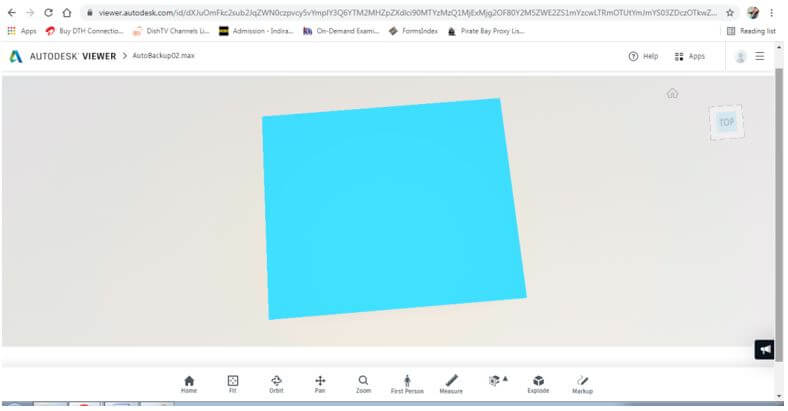Open the Chrome profile picture
This screenshot has width=788, height=411.
point(753,13)
